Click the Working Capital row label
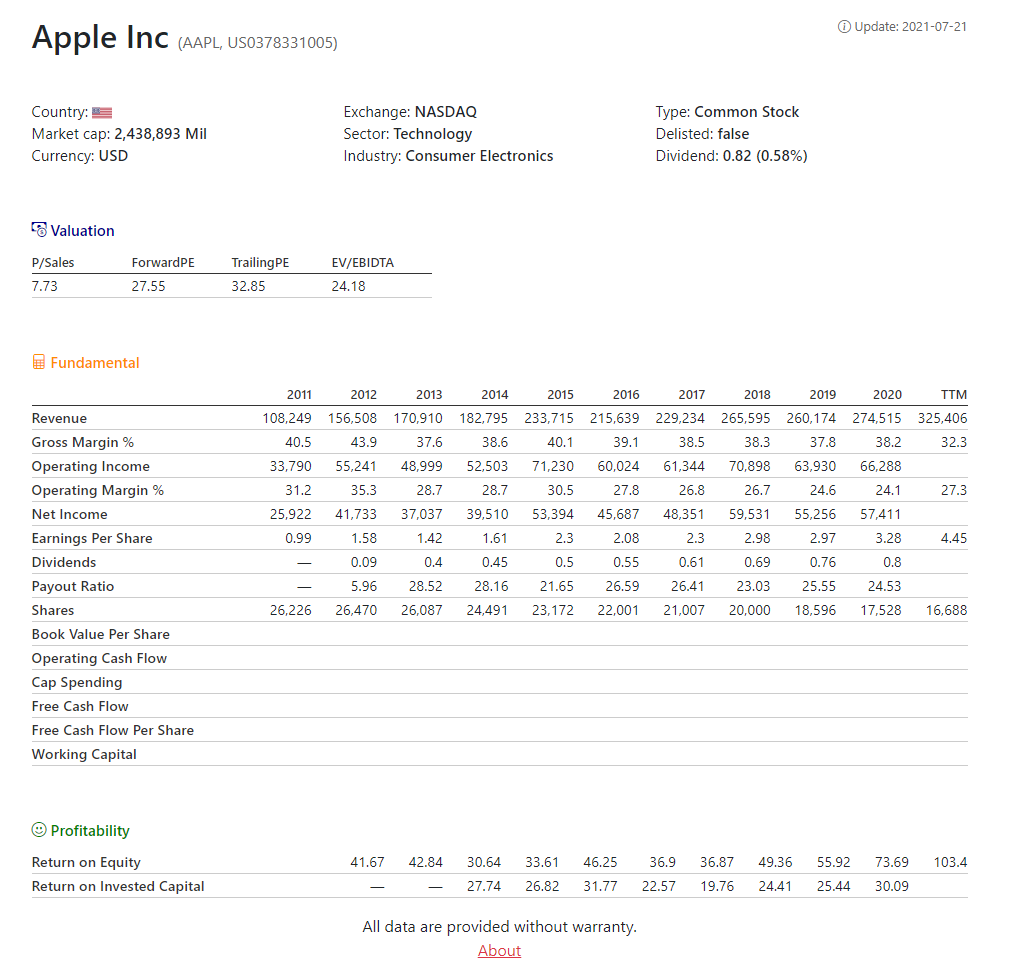 click(x=84, y=754)
